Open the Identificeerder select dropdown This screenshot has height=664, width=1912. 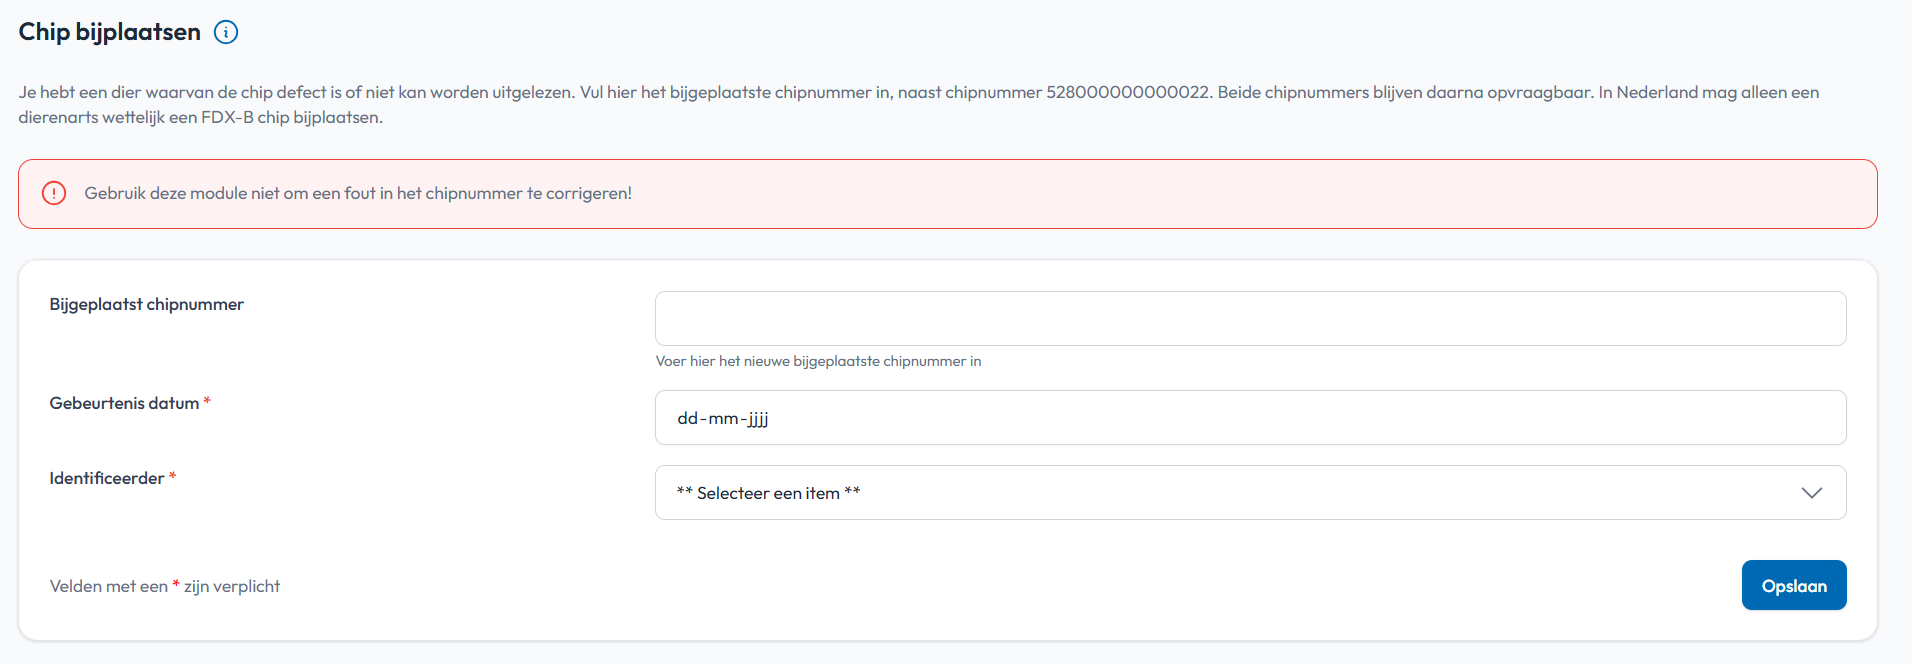pyautogui.click(x=1250, y=492)
